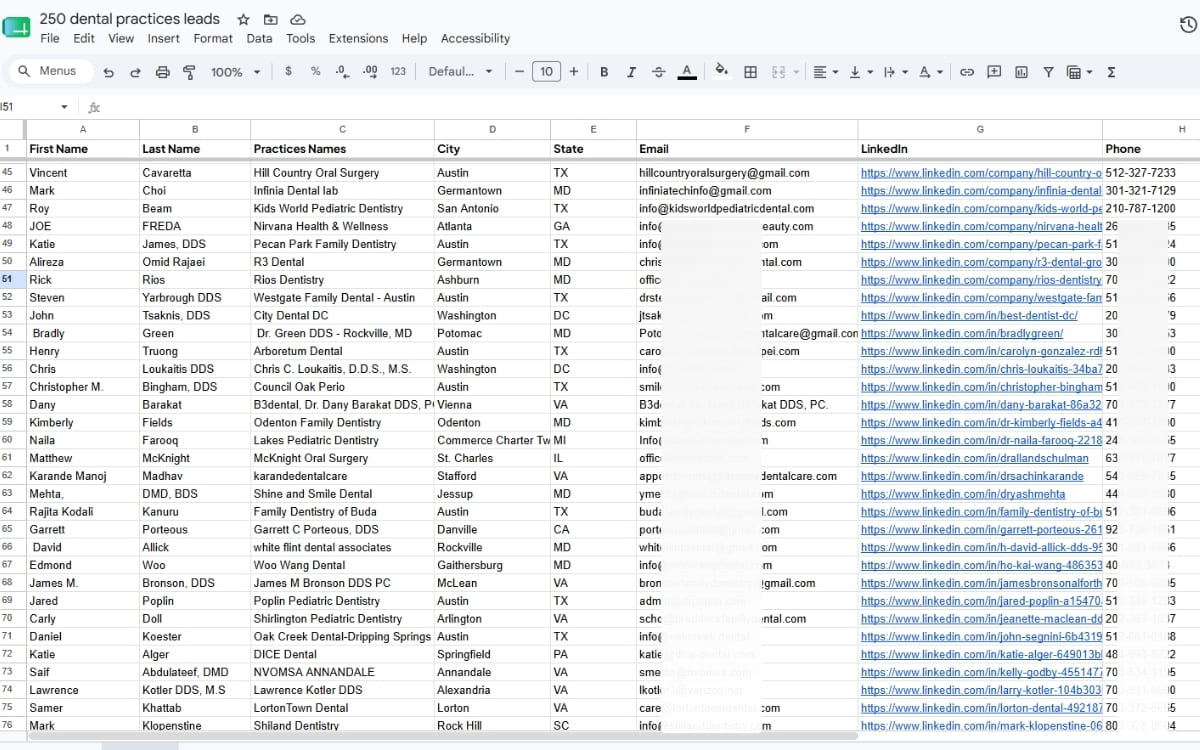Open the Name box dropdown arrow
Image resolution: width=1200 pixels, height=750 pixels.
tap(64, 107)
